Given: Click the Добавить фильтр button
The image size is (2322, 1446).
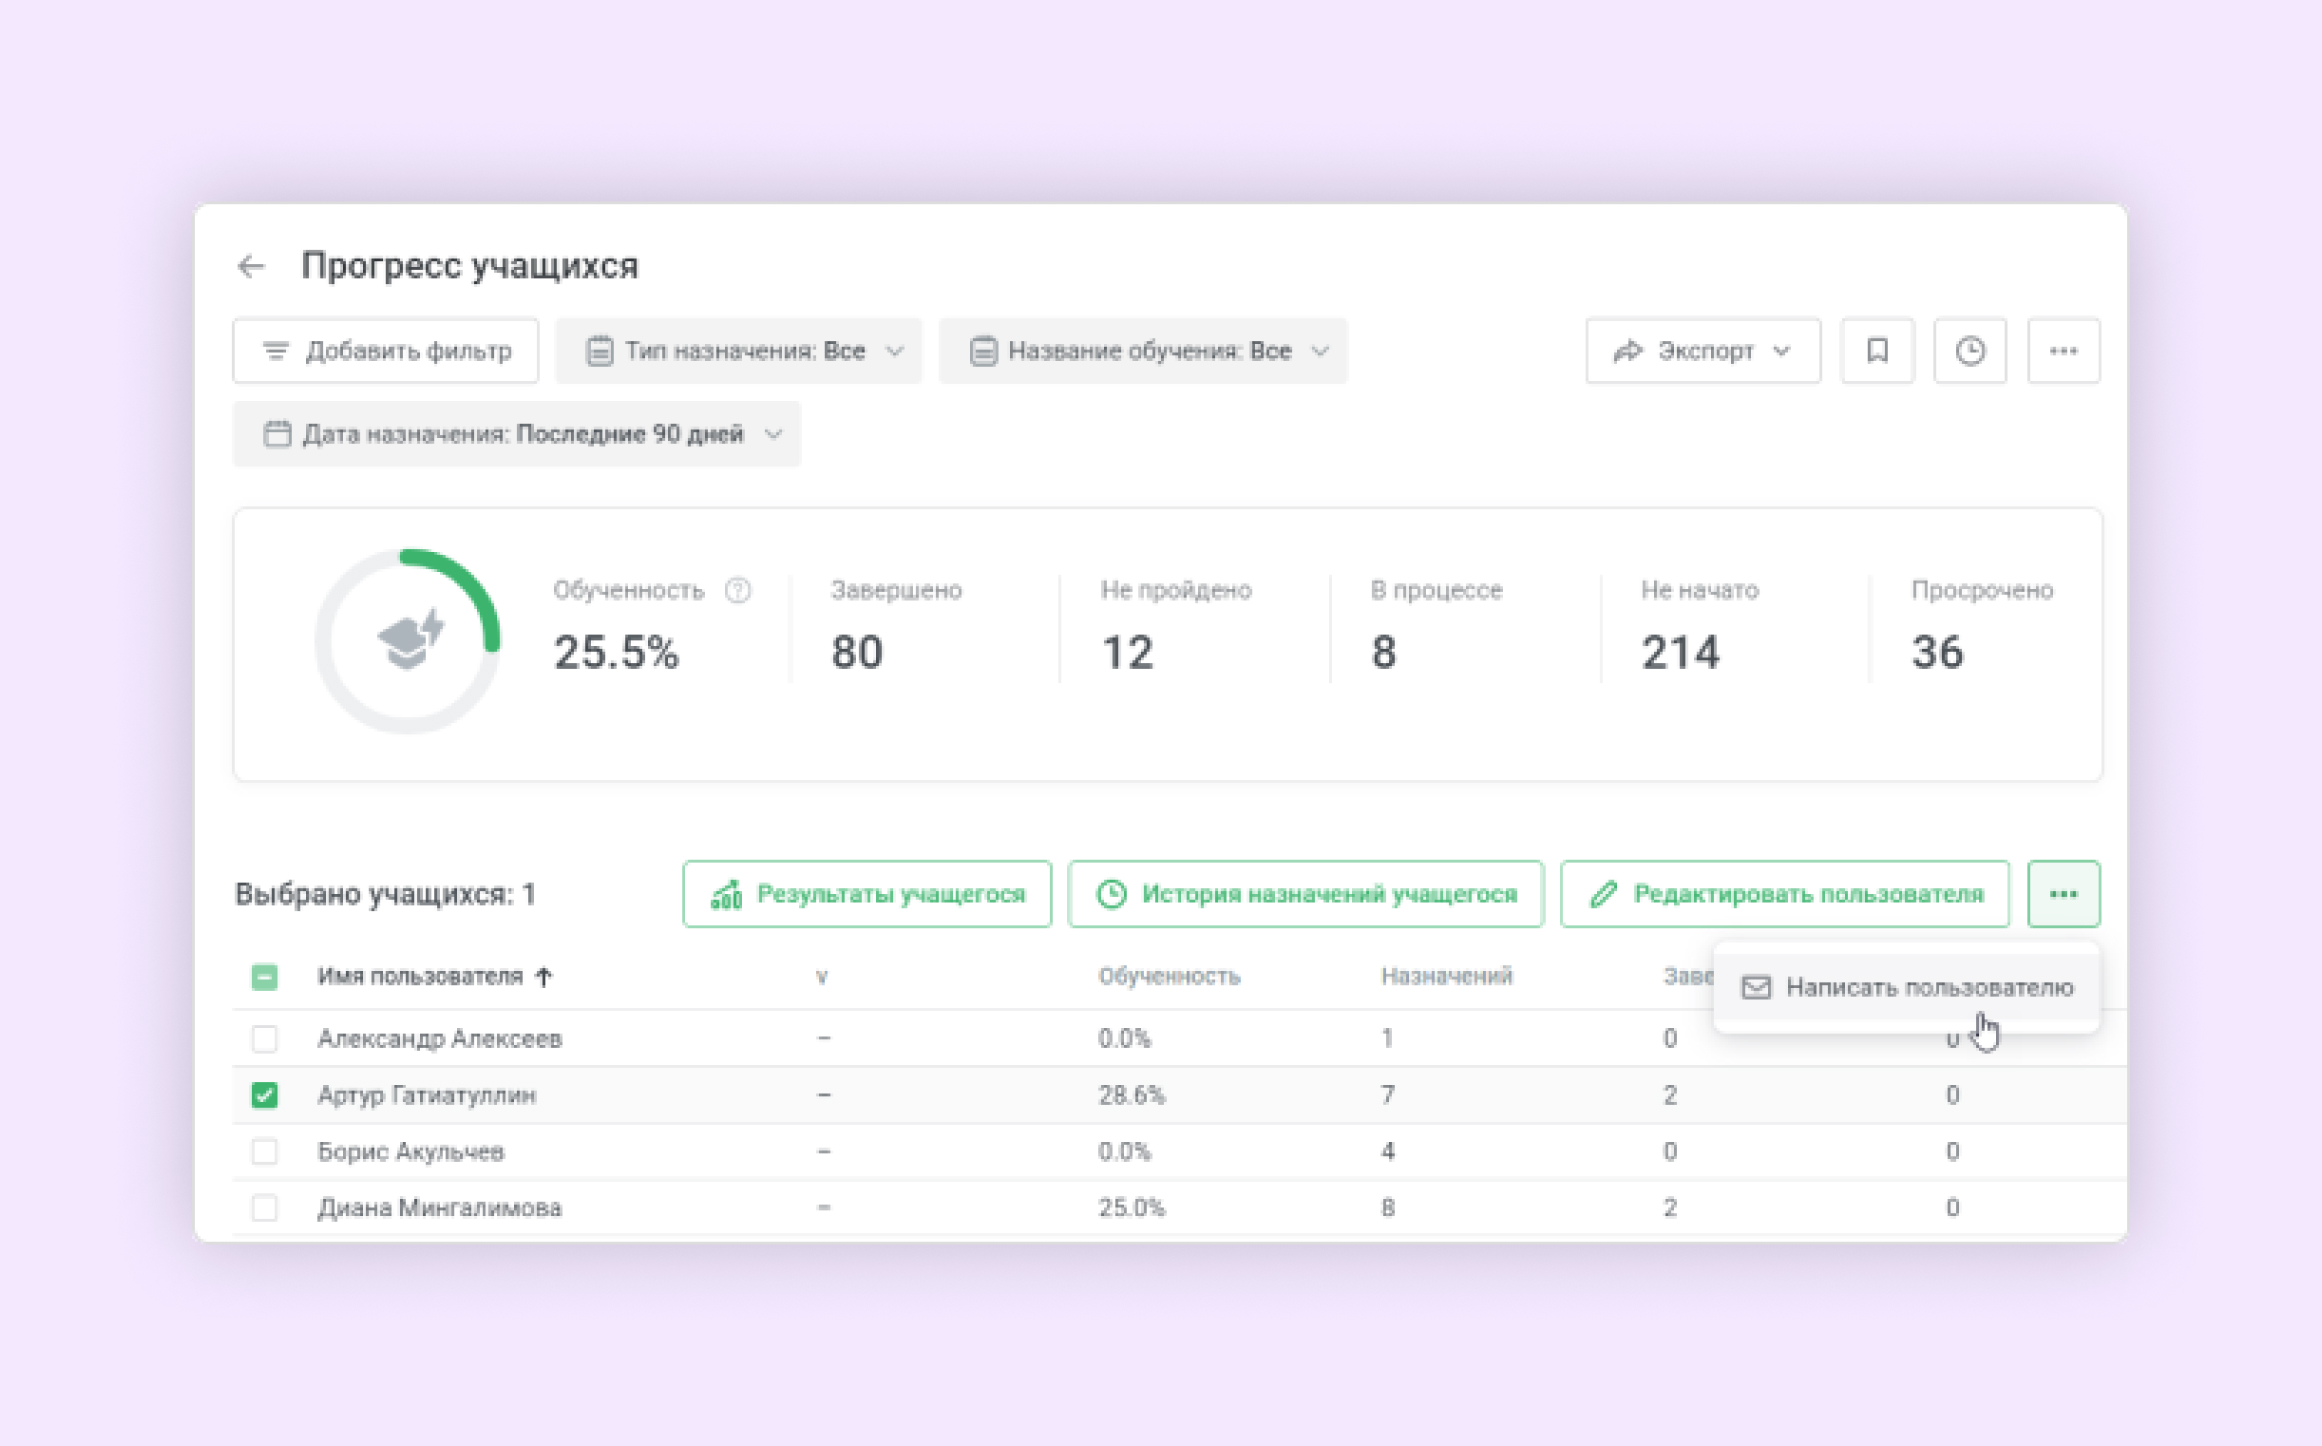Looking at the screenshot, I should [x=386, y=351].
